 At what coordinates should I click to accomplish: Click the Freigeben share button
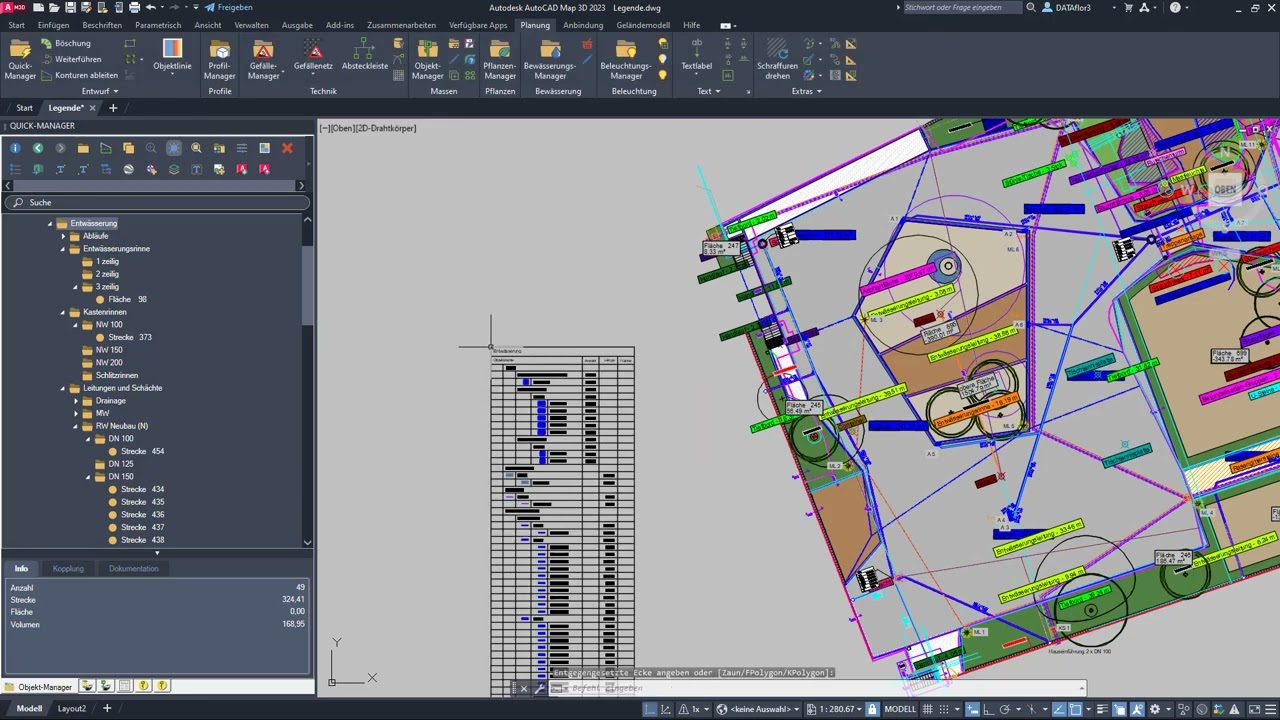(229, 7)
